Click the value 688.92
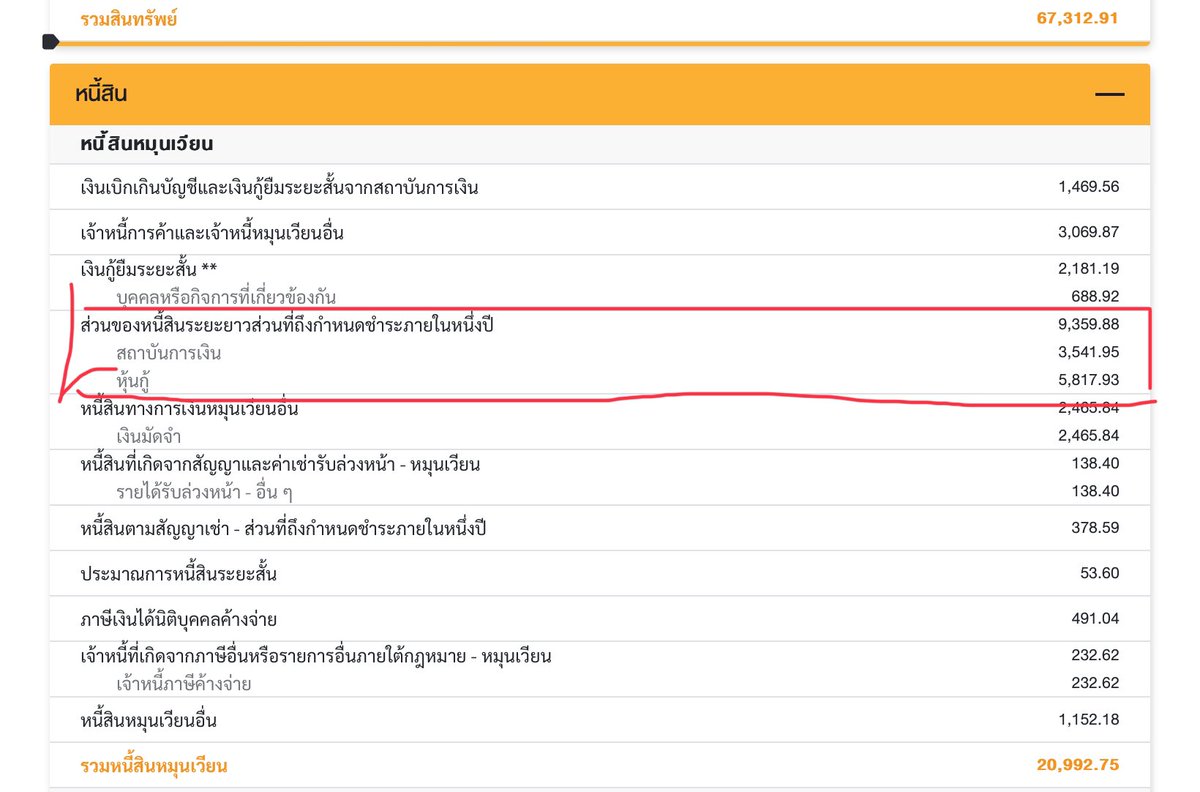1200x792 pixels. tap(1096, 297)
